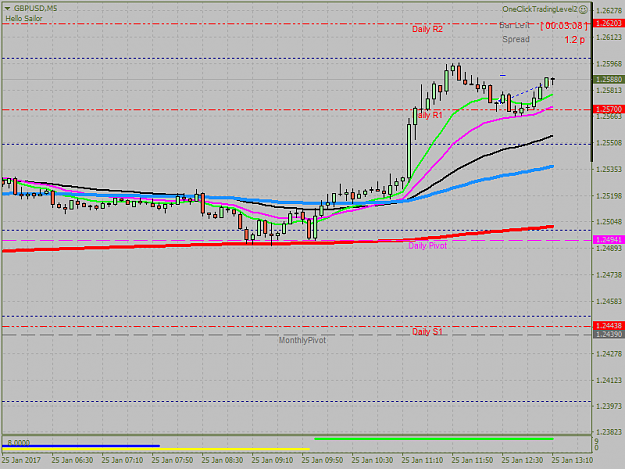Click the OneClickTradingLevel2 expert name
Image resolution: width=625 pixels, height=469 pixels.
coord(540,9)
